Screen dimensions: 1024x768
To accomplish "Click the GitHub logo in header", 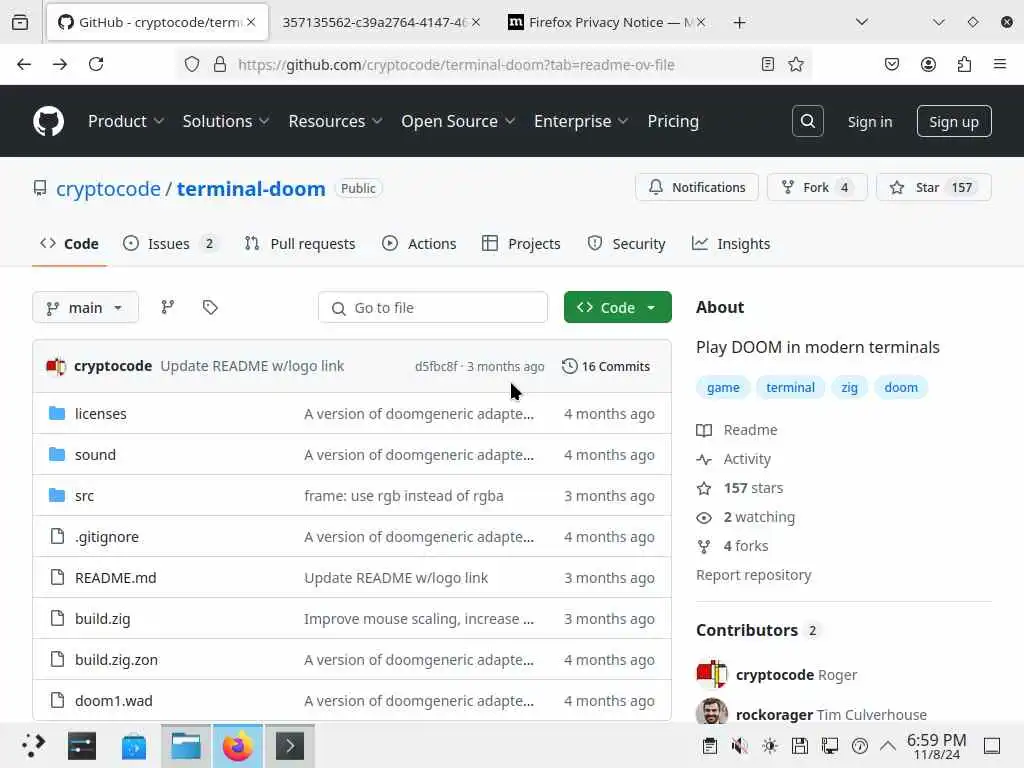I will point(49,121).
